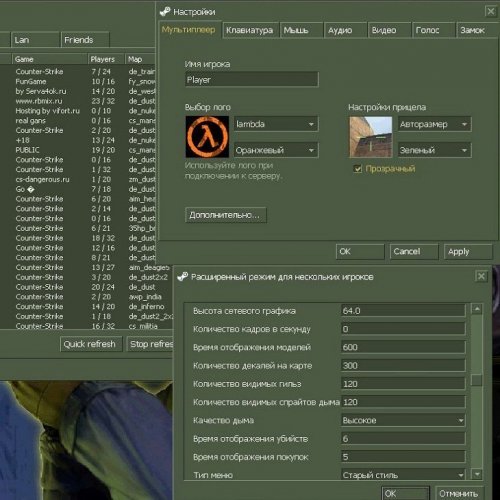Select the PUBLIC server row
Image resolution: width=500 pixels, height=500 pixels.
pyautogui.click(x=78, y=150)
